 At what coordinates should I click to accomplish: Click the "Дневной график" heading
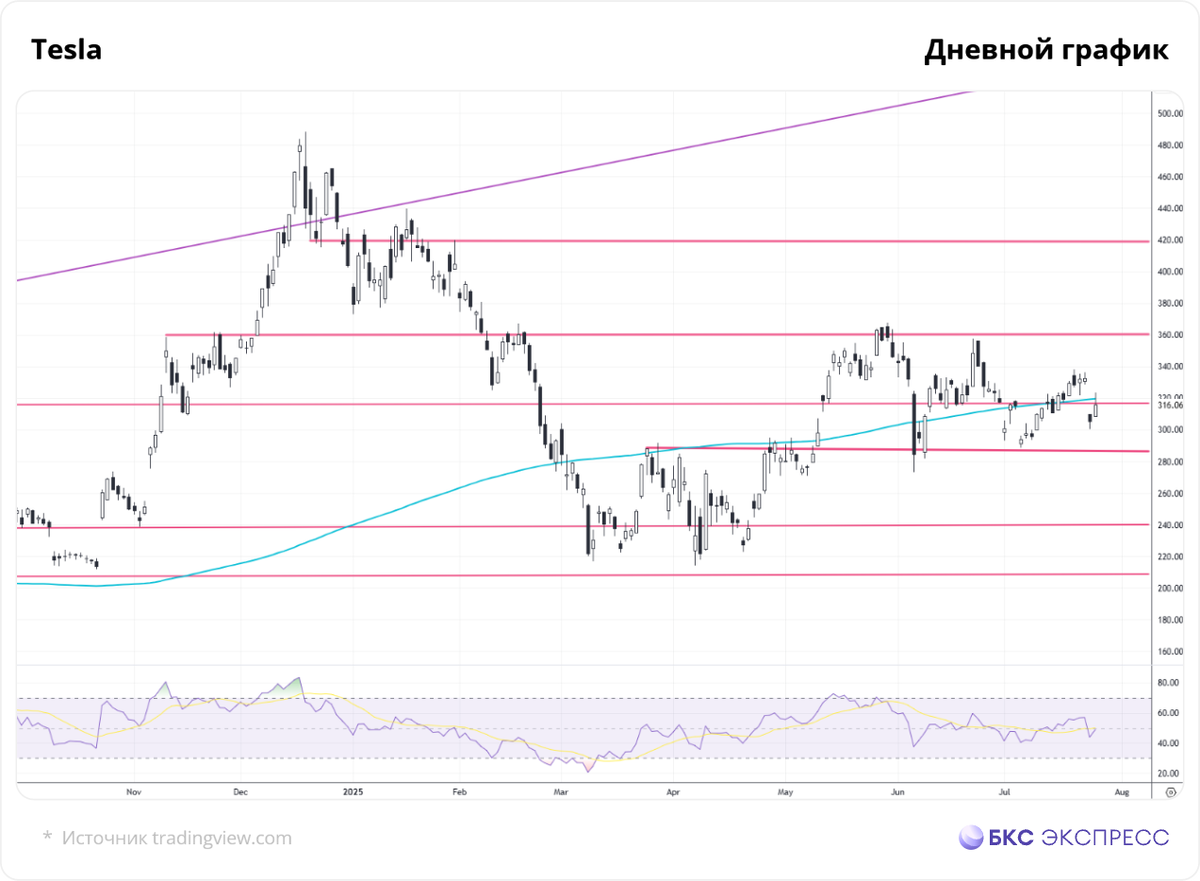tap(1046, 51)
